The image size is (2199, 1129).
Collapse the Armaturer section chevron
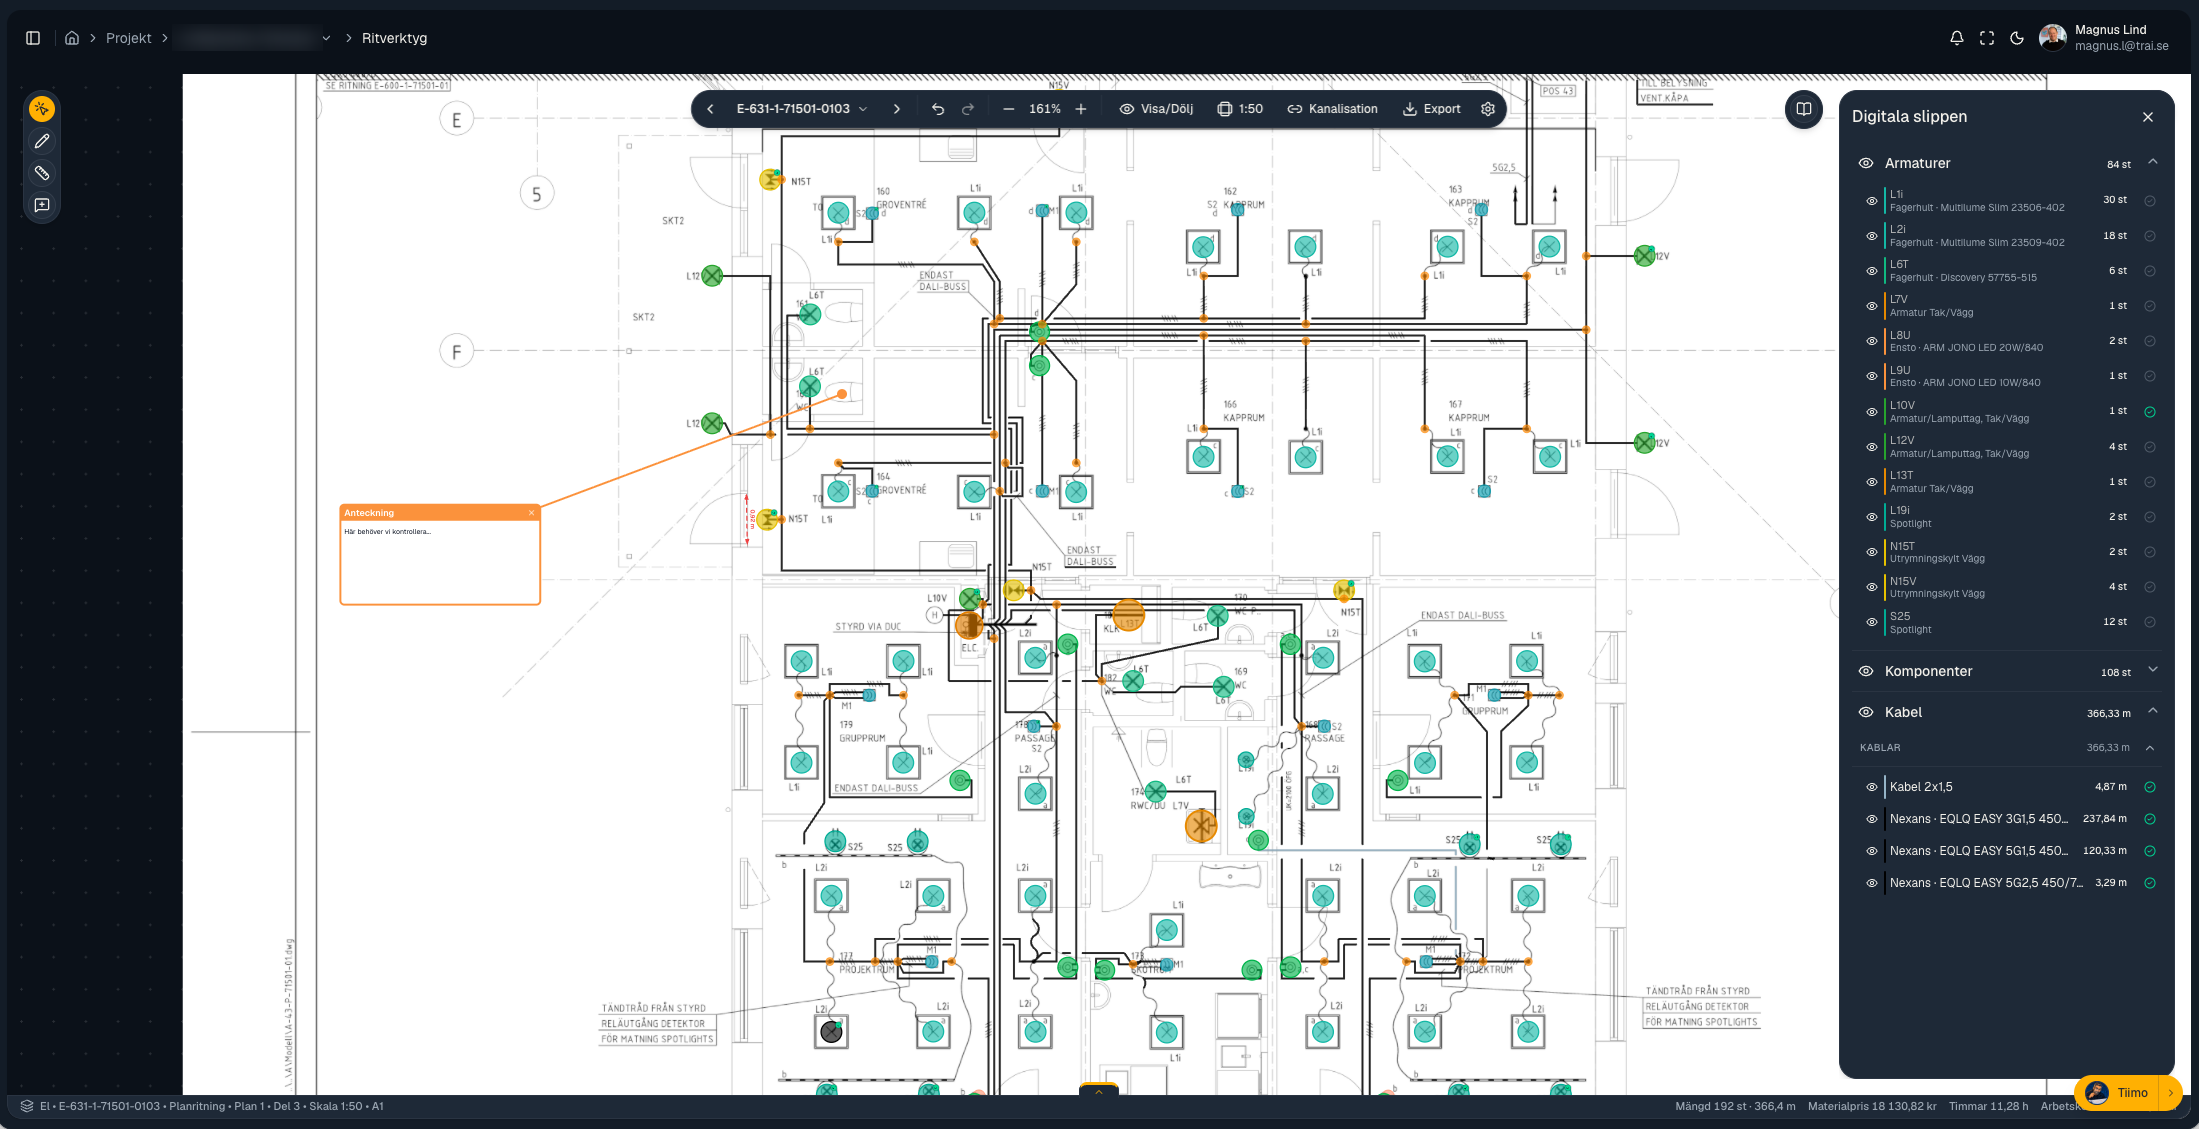2153,162
